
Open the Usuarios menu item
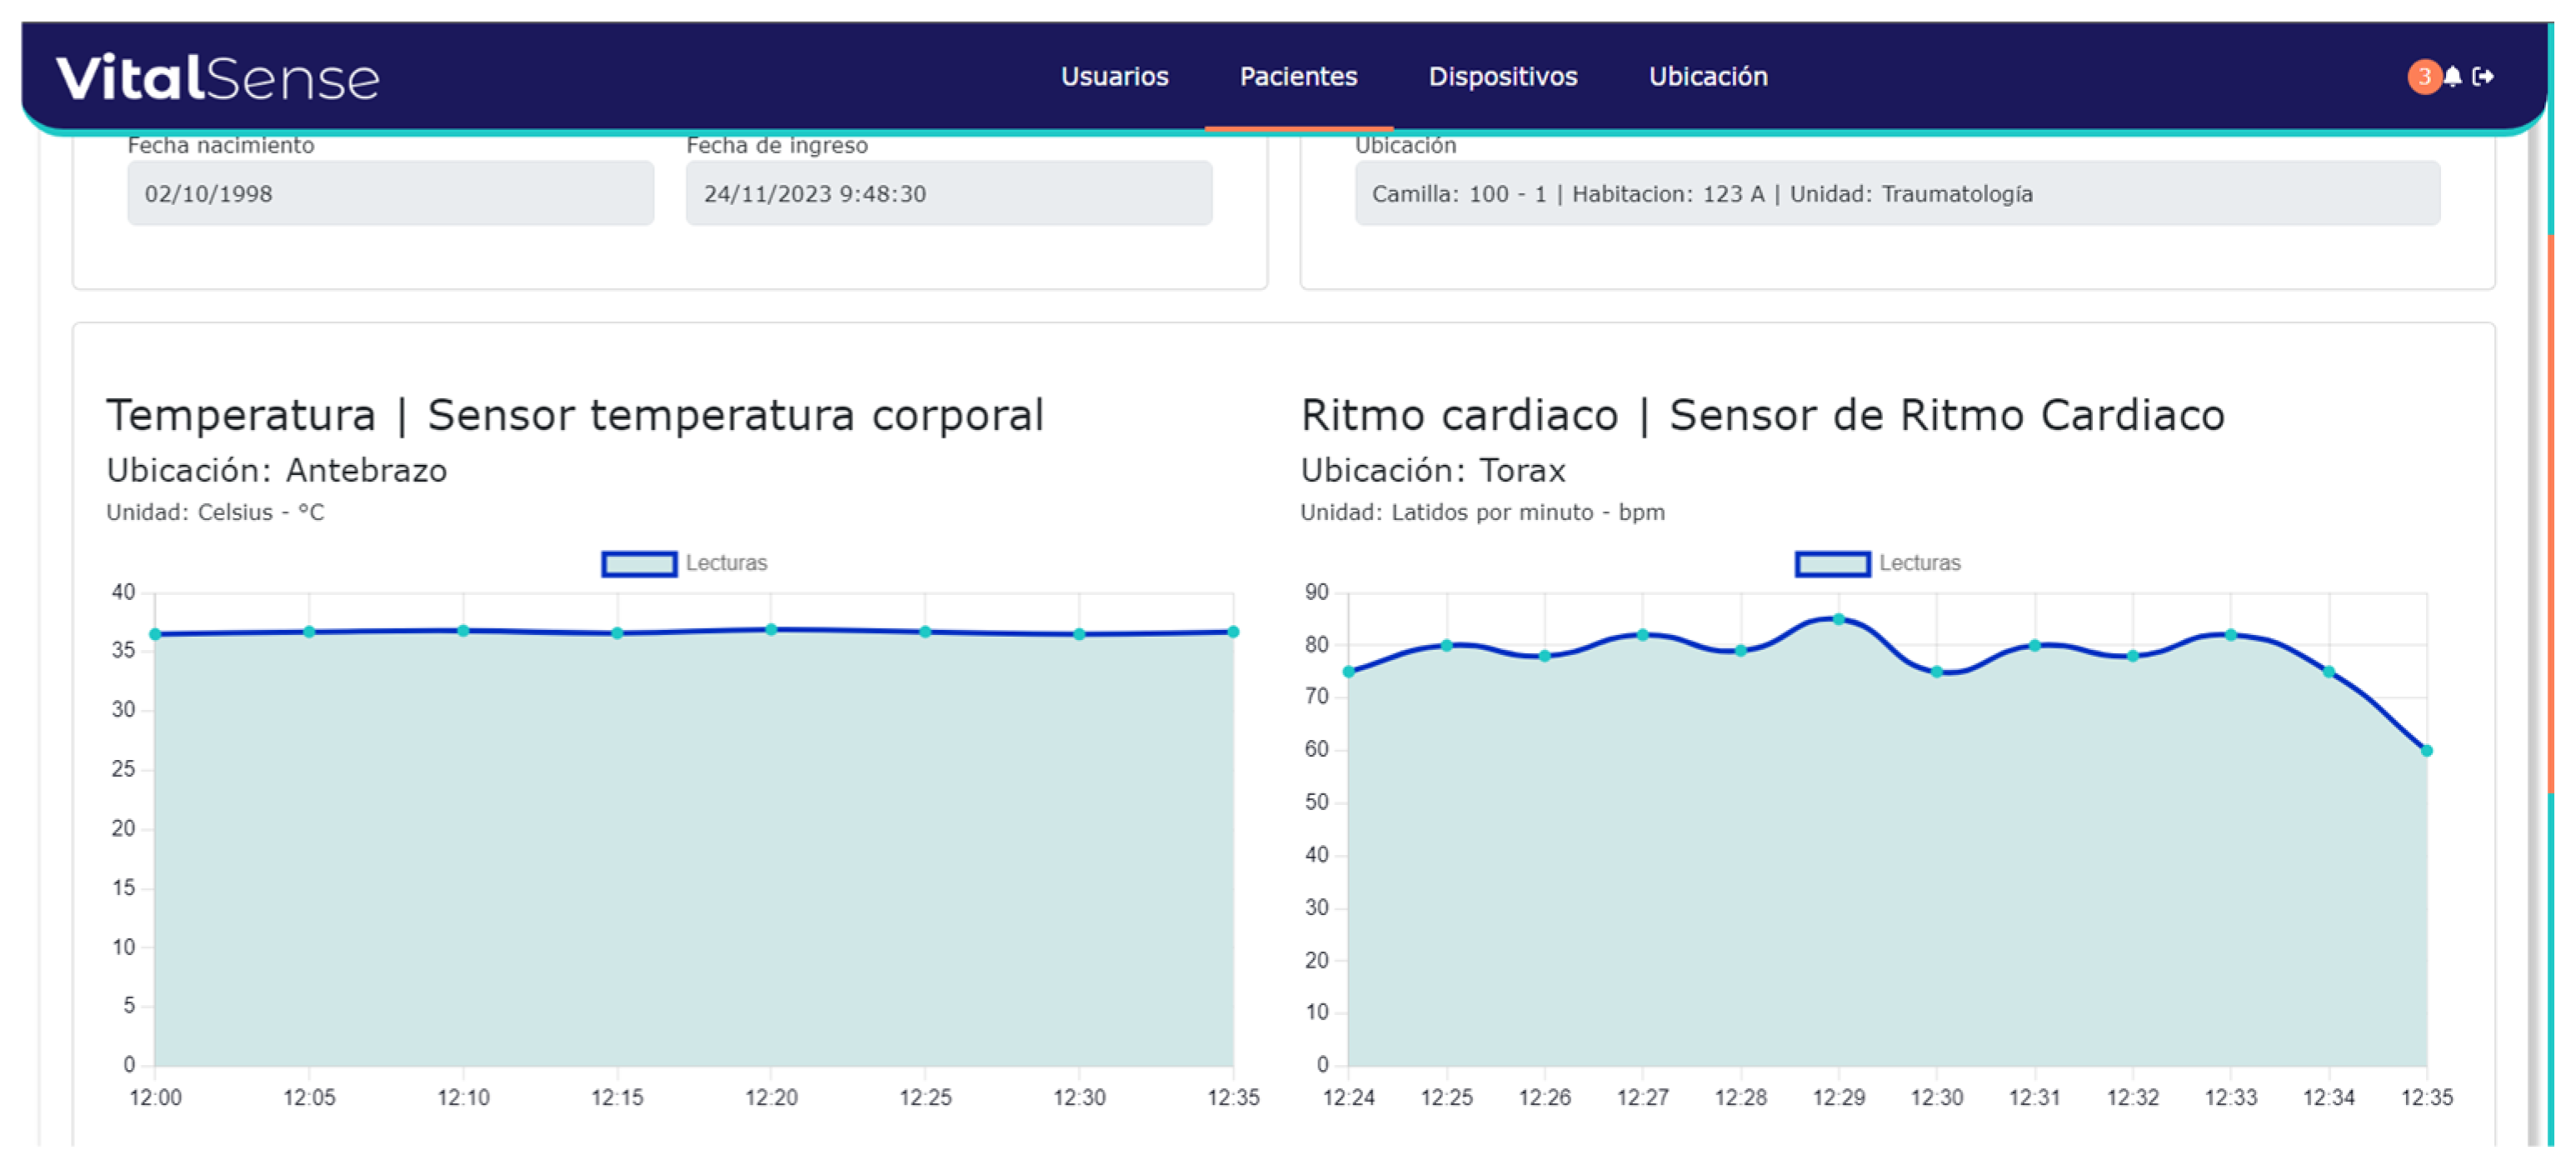[1114, 76]
